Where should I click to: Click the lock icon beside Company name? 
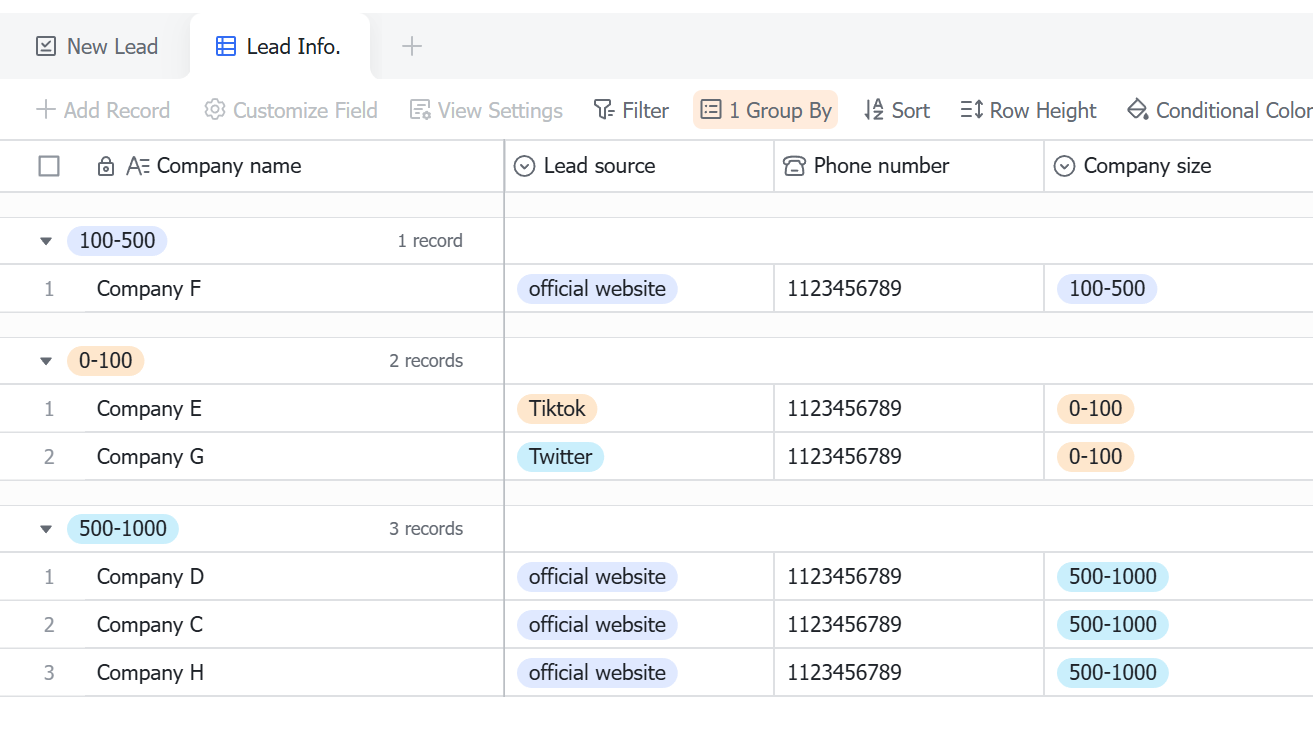(106, 166)
